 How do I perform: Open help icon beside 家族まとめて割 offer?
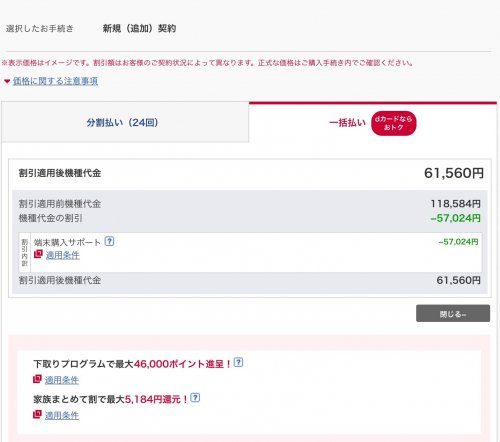pos(195,398)
